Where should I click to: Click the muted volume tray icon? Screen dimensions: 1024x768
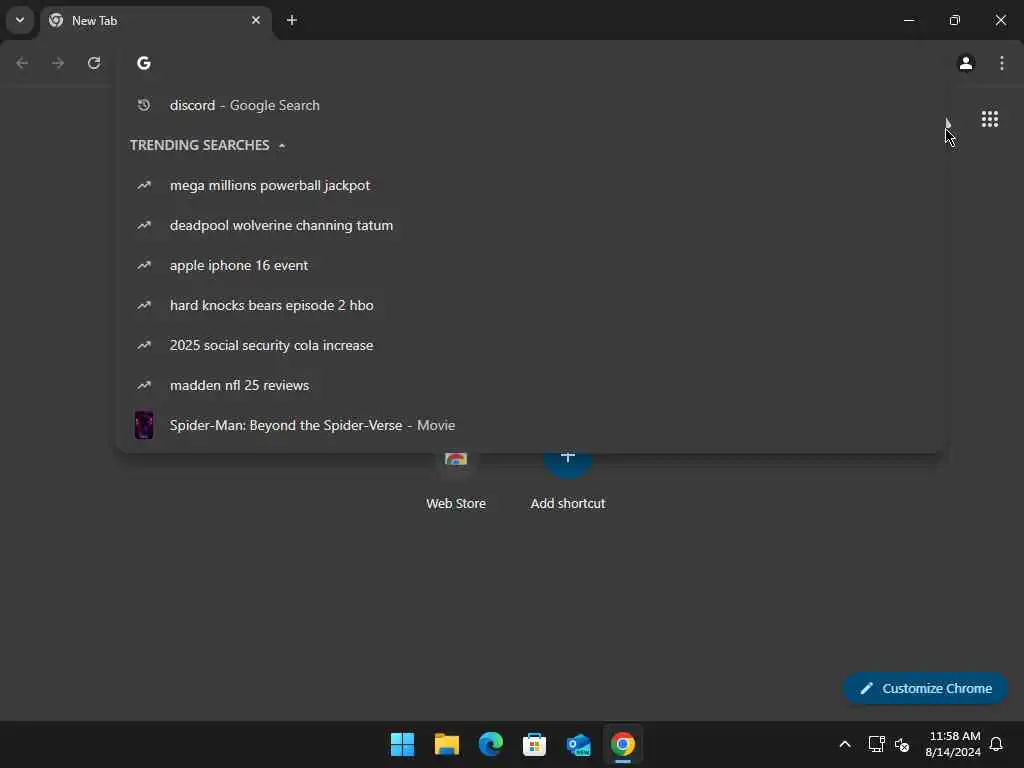coord(902,744)
